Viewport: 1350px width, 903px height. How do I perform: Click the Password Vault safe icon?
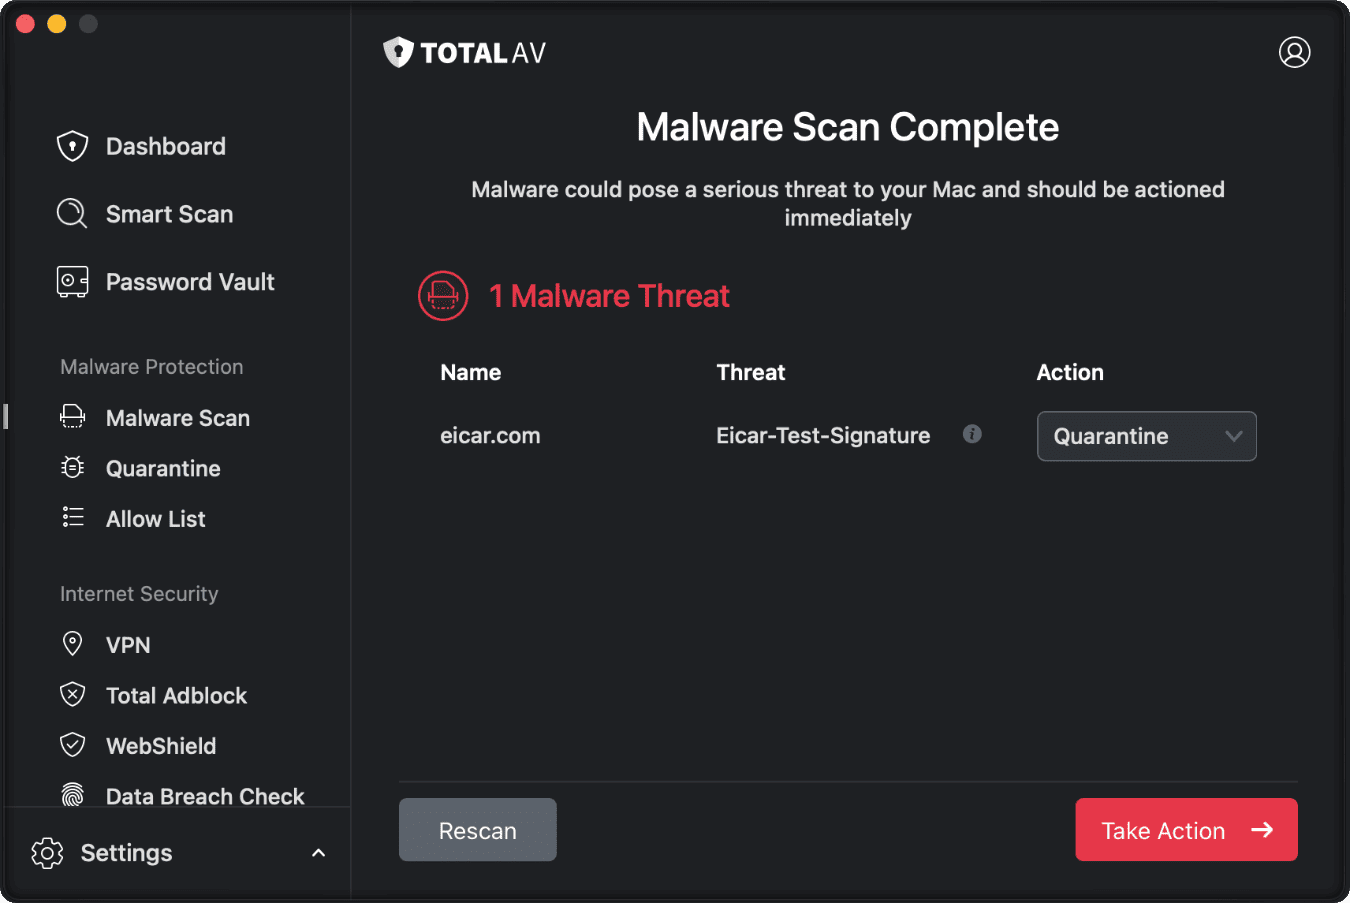coord(71,281)
